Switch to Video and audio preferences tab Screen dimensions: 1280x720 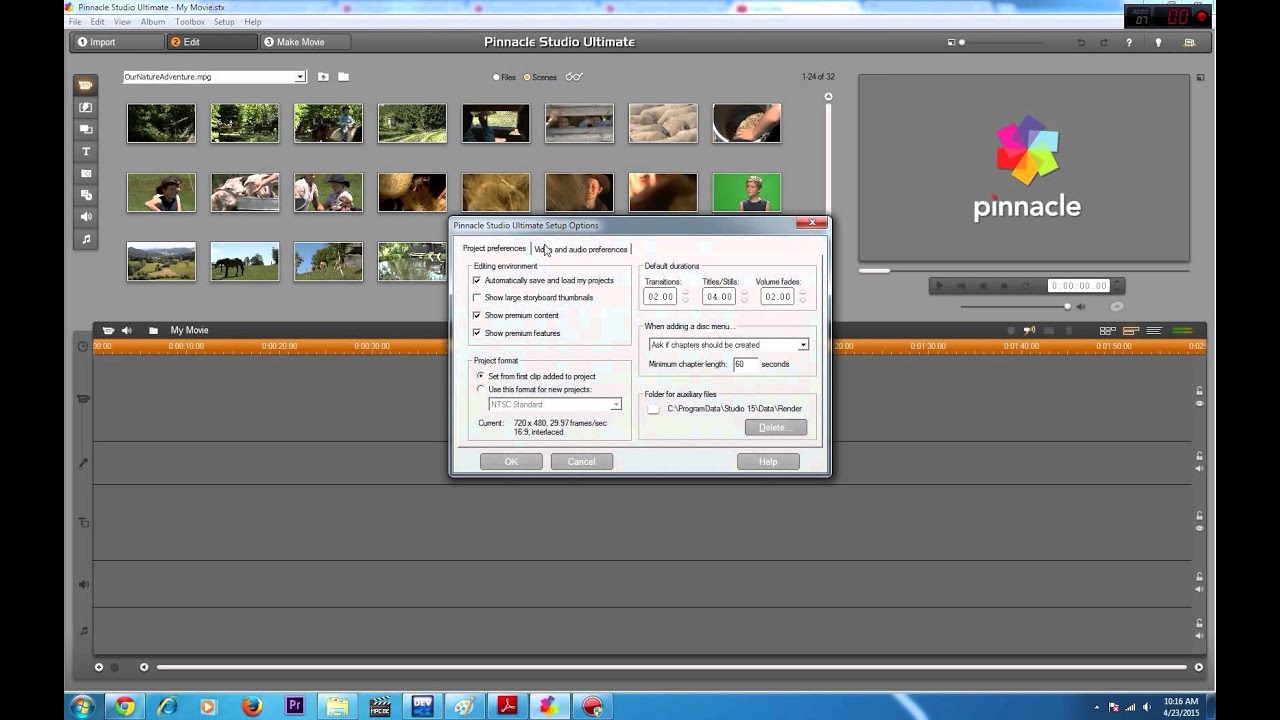pyautogui.click(x=581, y=249)
